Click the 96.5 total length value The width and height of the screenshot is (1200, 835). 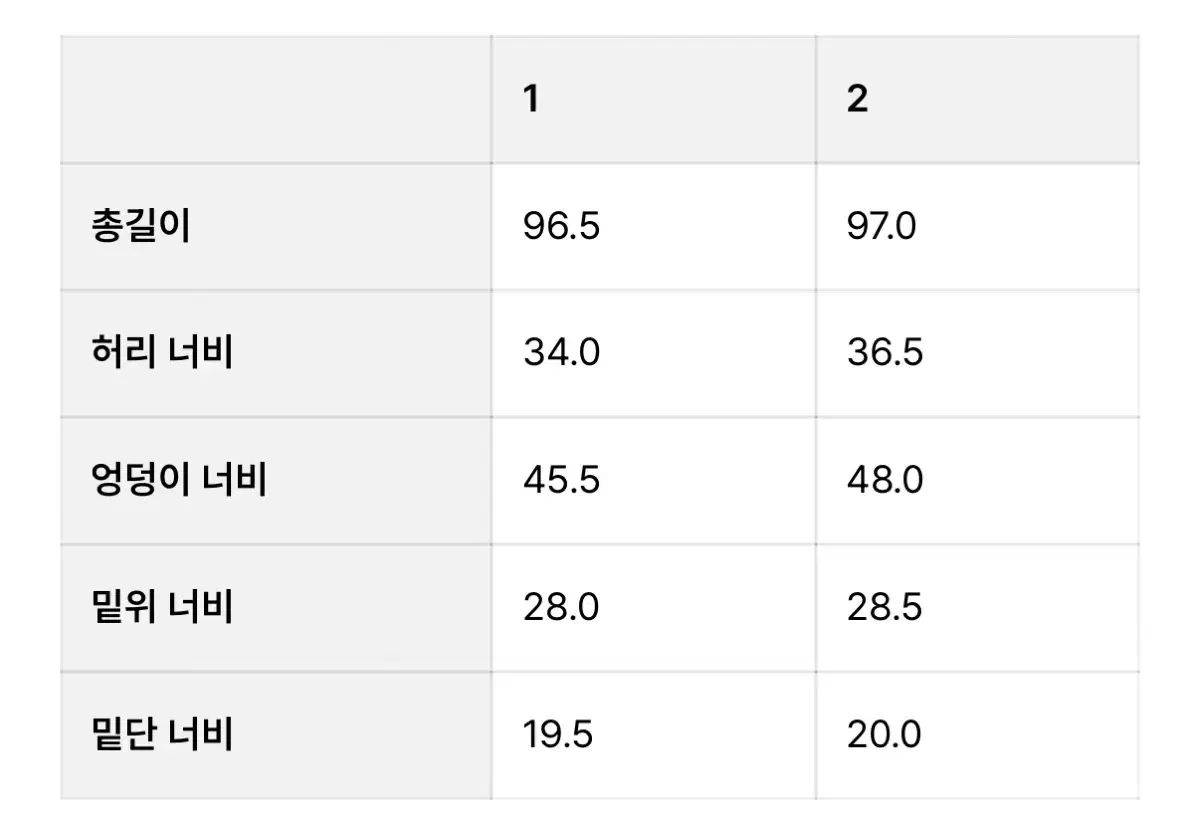click(x=561, y=227)
